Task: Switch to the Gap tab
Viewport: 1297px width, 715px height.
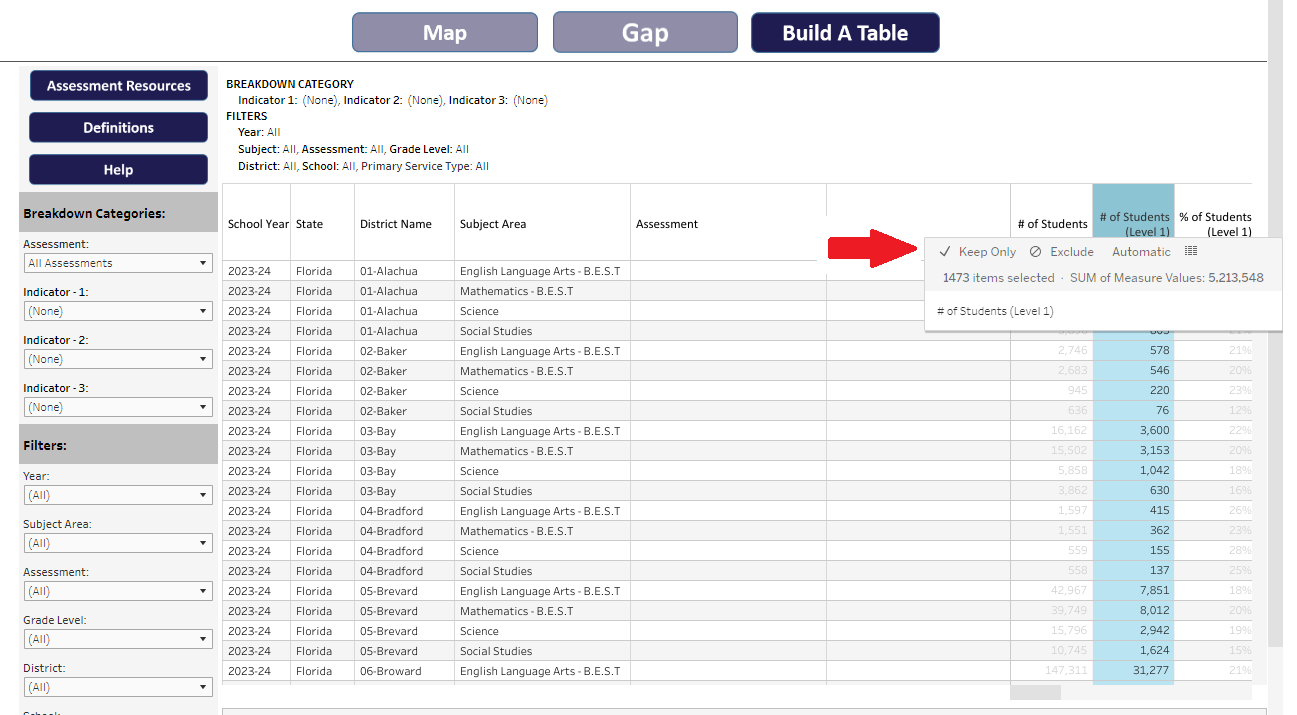Action: pyautogui.click(x=645, y=32)
